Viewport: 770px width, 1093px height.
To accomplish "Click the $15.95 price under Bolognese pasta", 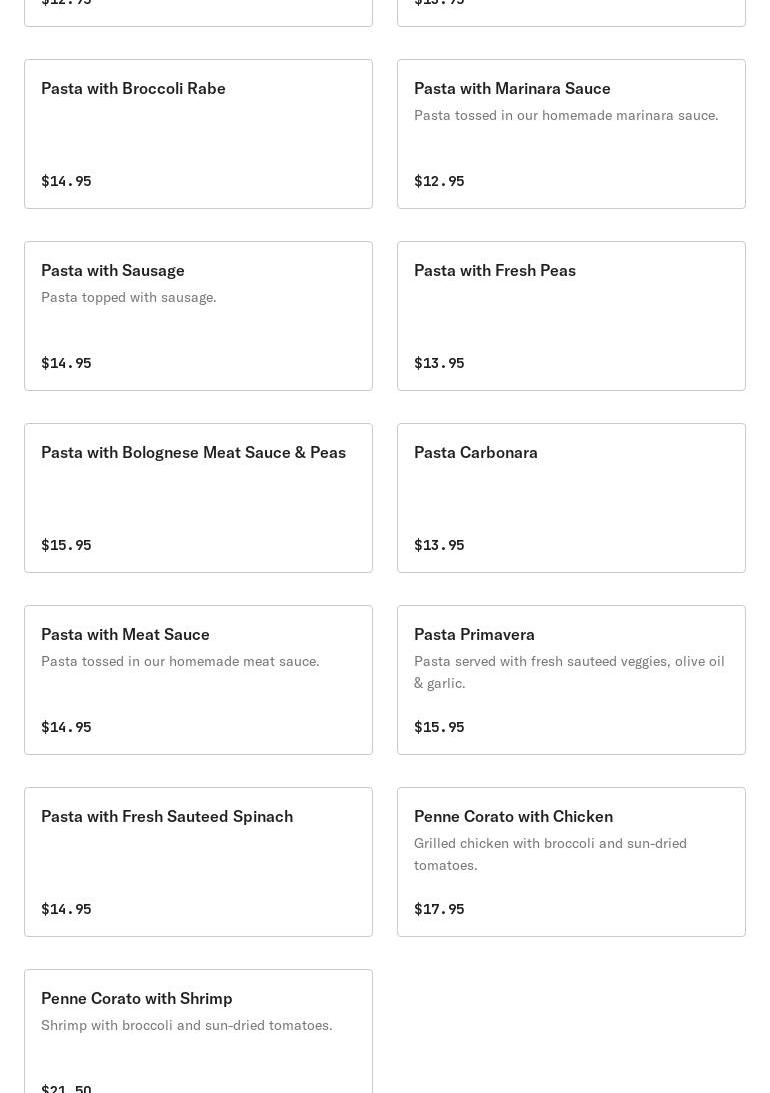I will [x=66, y=545].
